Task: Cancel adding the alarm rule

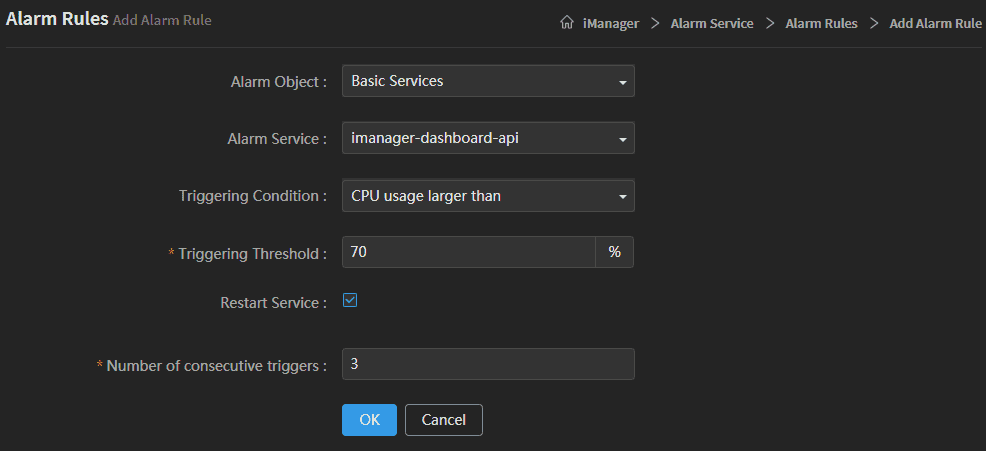Action: coord(443,420)
